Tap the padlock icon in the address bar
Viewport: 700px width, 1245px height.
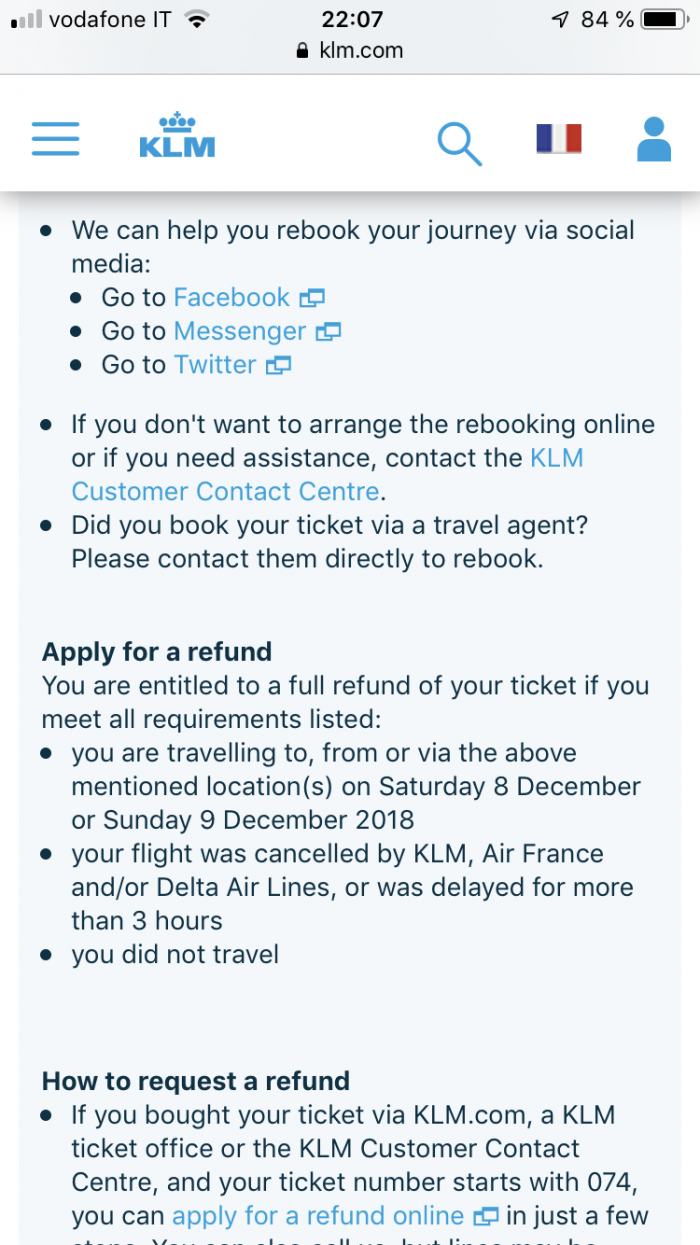pos(304,51)
